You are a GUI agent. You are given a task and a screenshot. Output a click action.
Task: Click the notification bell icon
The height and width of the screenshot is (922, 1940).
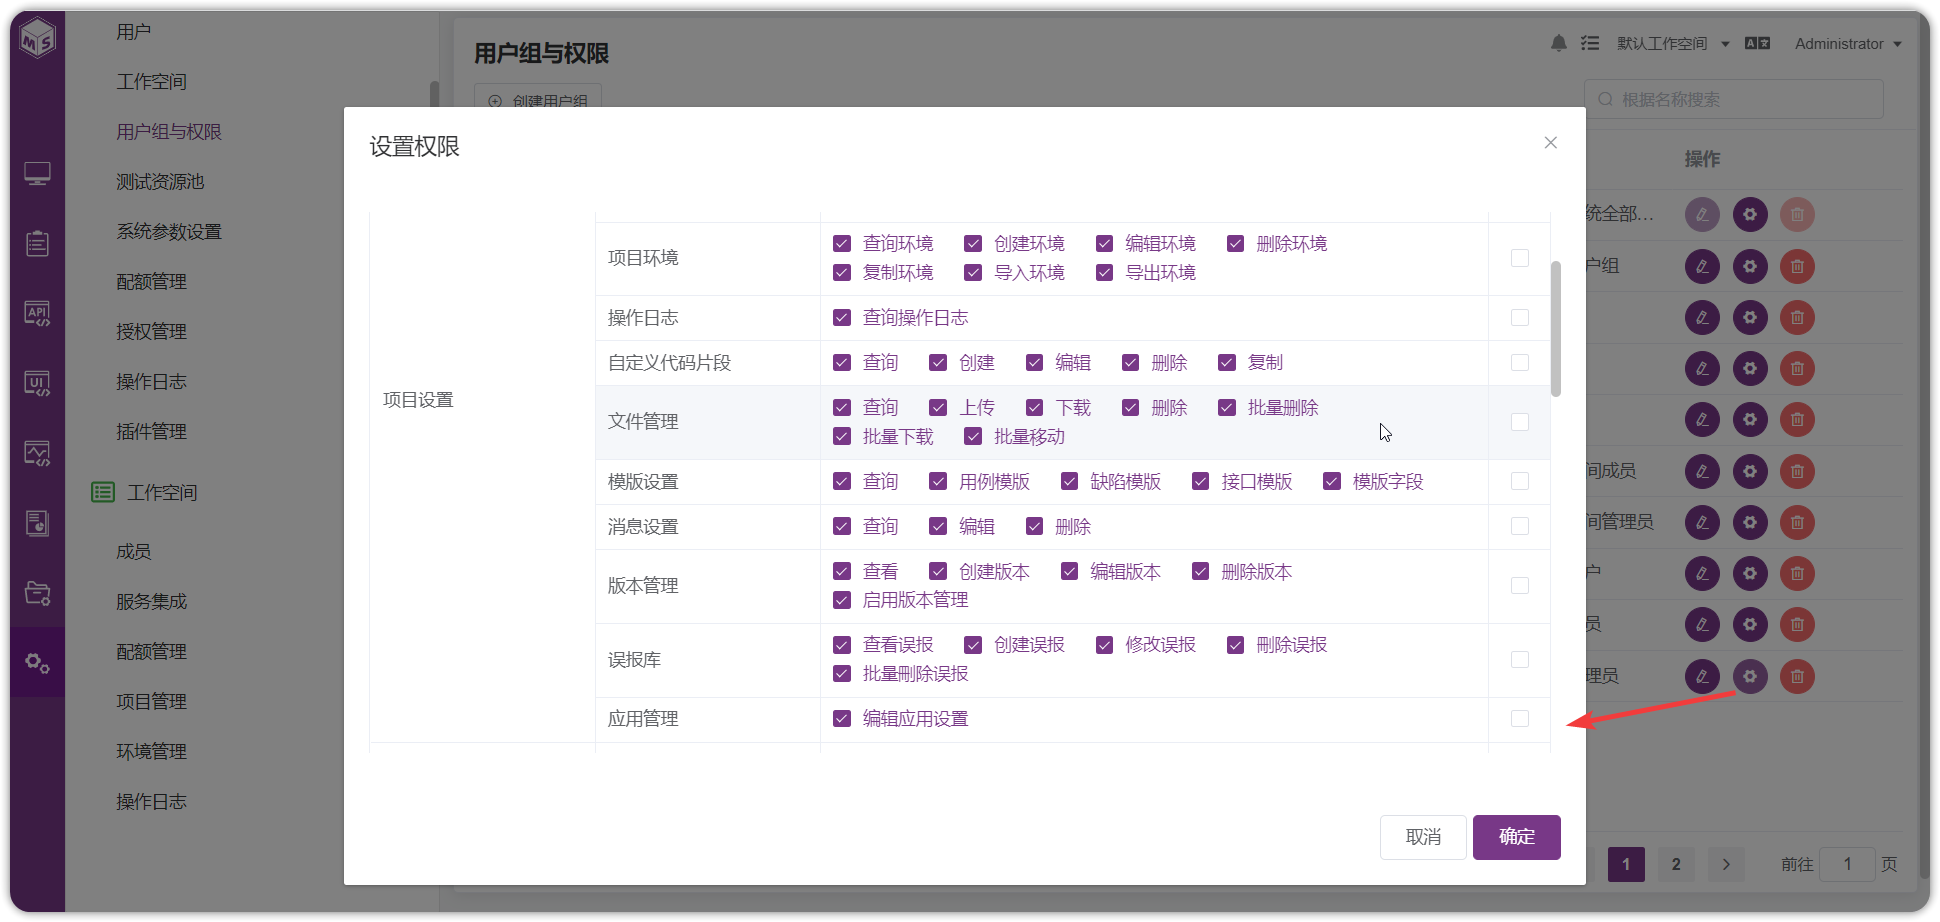coord(1559,43)
